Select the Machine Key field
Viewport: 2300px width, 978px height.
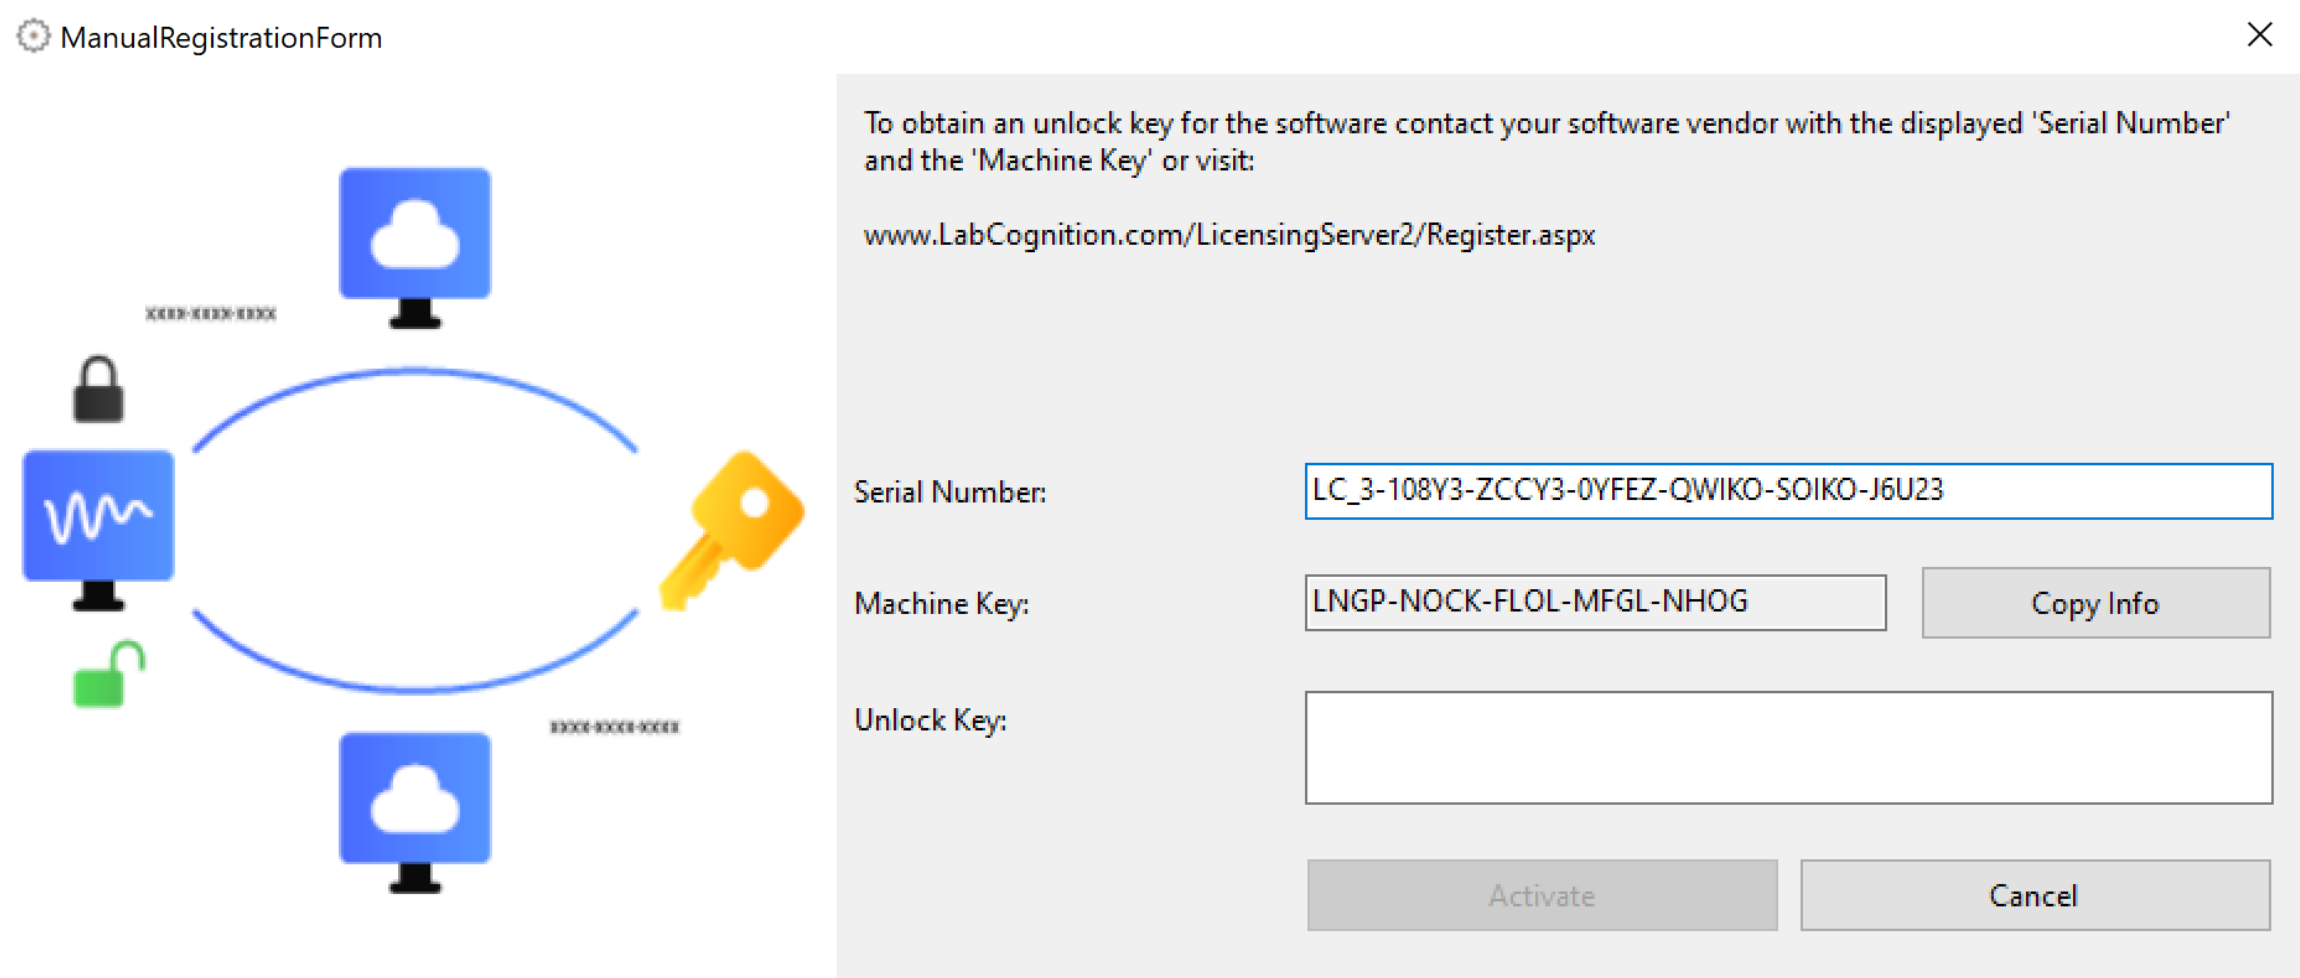pyautogui.click(x=1594, y=602)
